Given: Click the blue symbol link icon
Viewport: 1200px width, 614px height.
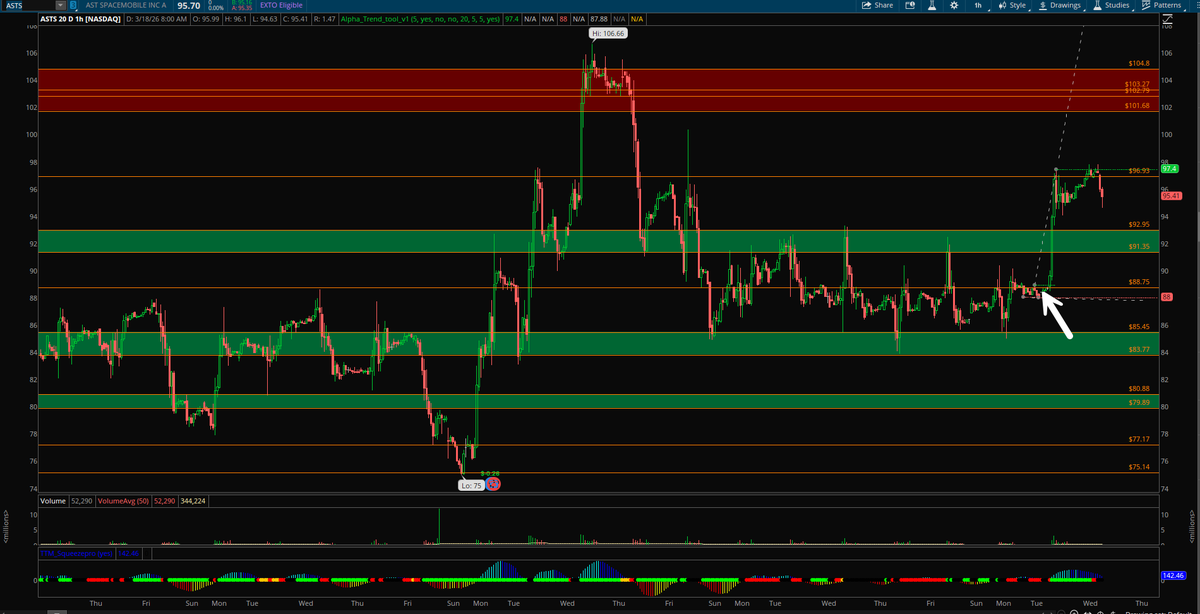Looking at the screenshot, I should click(x=74, y=5).
